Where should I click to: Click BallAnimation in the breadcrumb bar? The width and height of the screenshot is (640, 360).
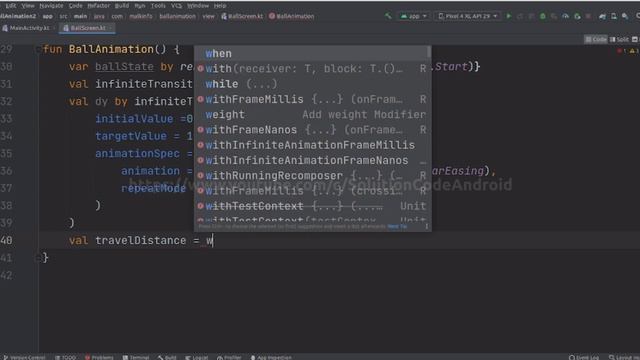[291, 16]
